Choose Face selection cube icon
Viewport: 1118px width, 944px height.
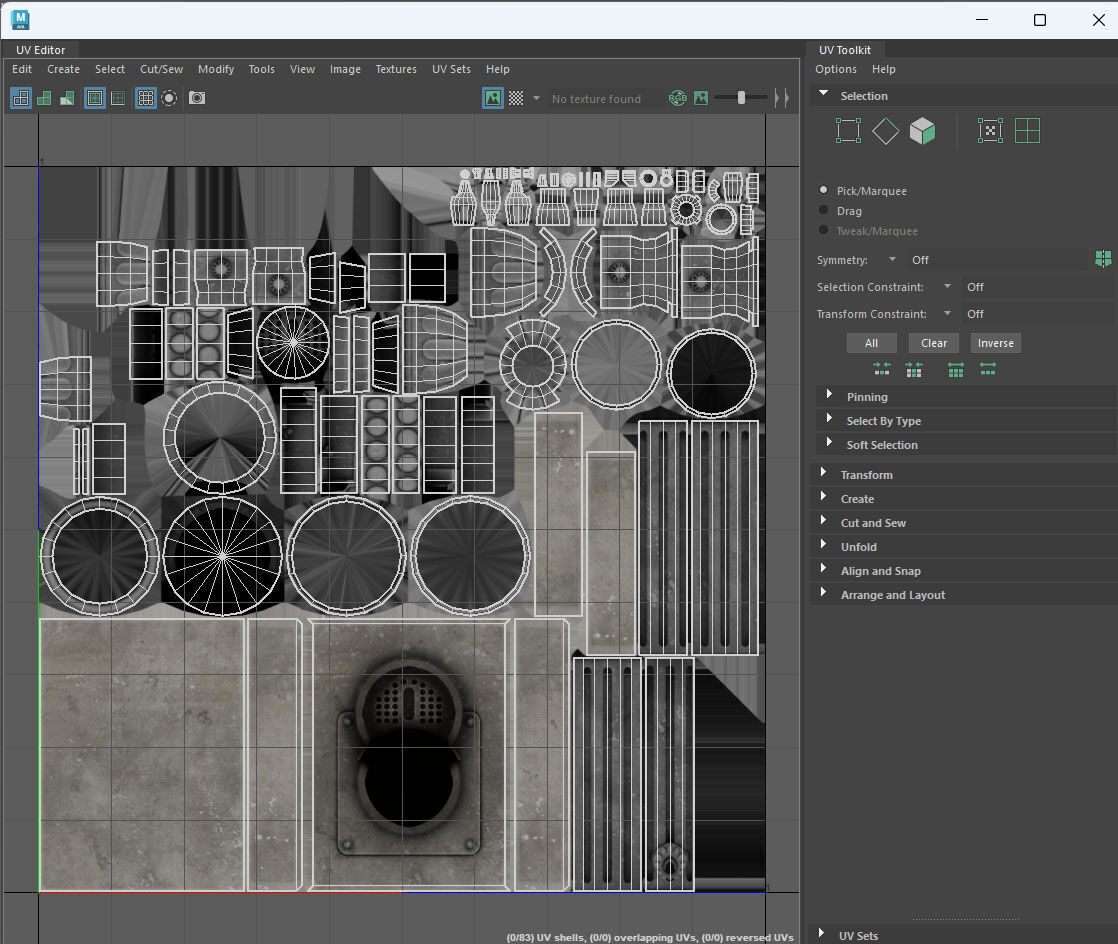pyautogui.click(x=922, y=131)
